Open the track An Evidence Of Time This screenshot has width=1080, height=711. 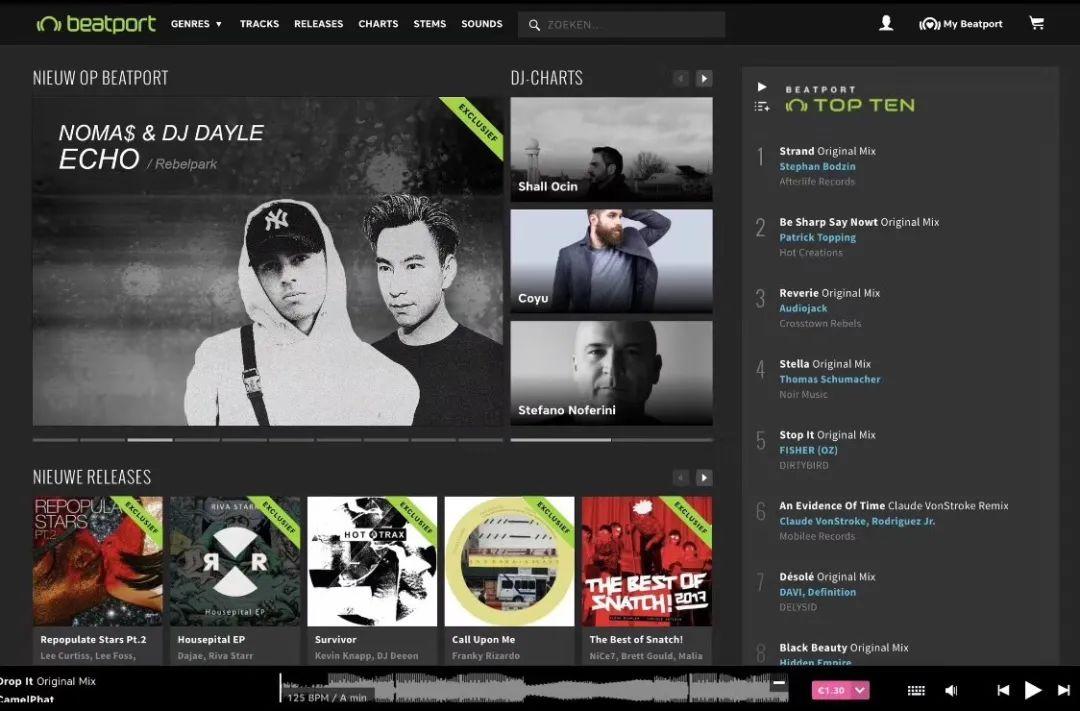pyautogui.click(x=832, y=506)
